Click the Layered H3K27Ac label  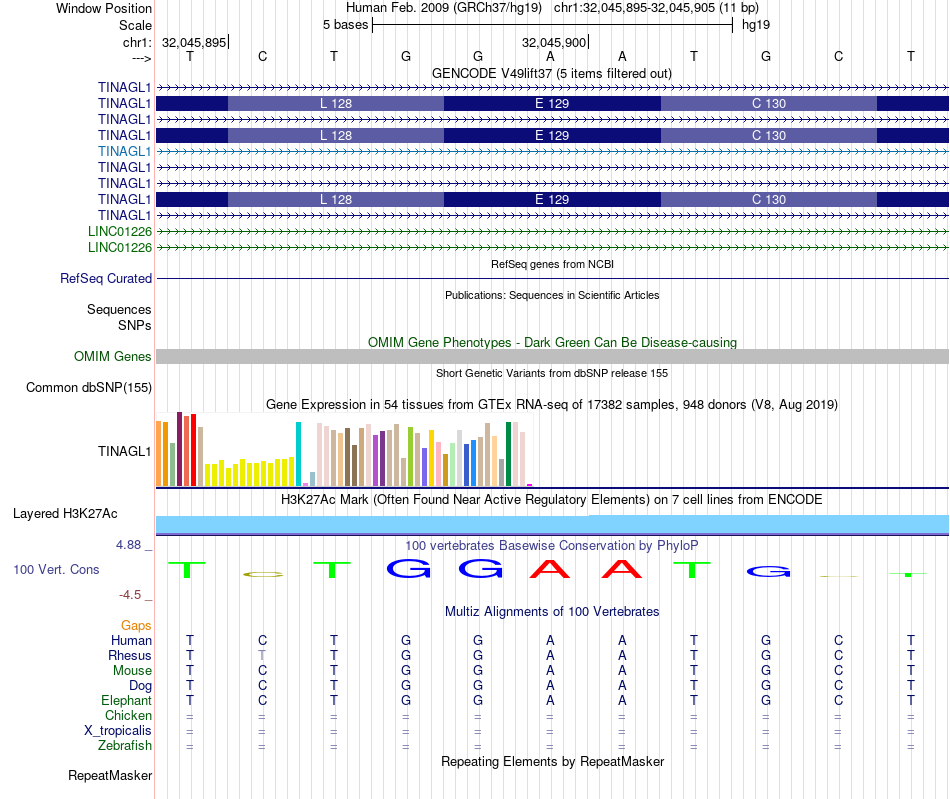(x=65, y=514)
